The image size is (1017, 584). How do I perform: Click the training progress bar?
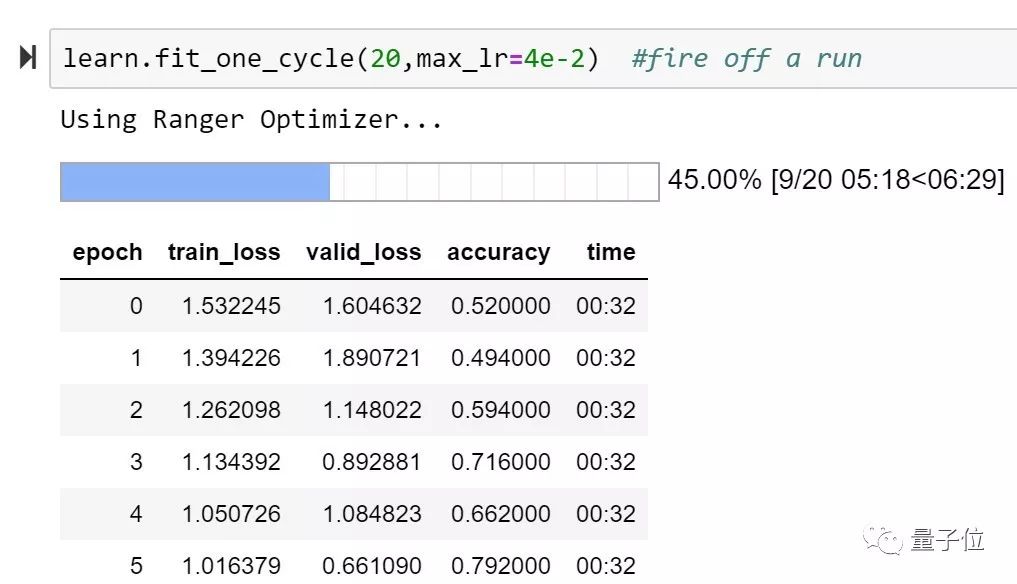click(x=359, y=182)
